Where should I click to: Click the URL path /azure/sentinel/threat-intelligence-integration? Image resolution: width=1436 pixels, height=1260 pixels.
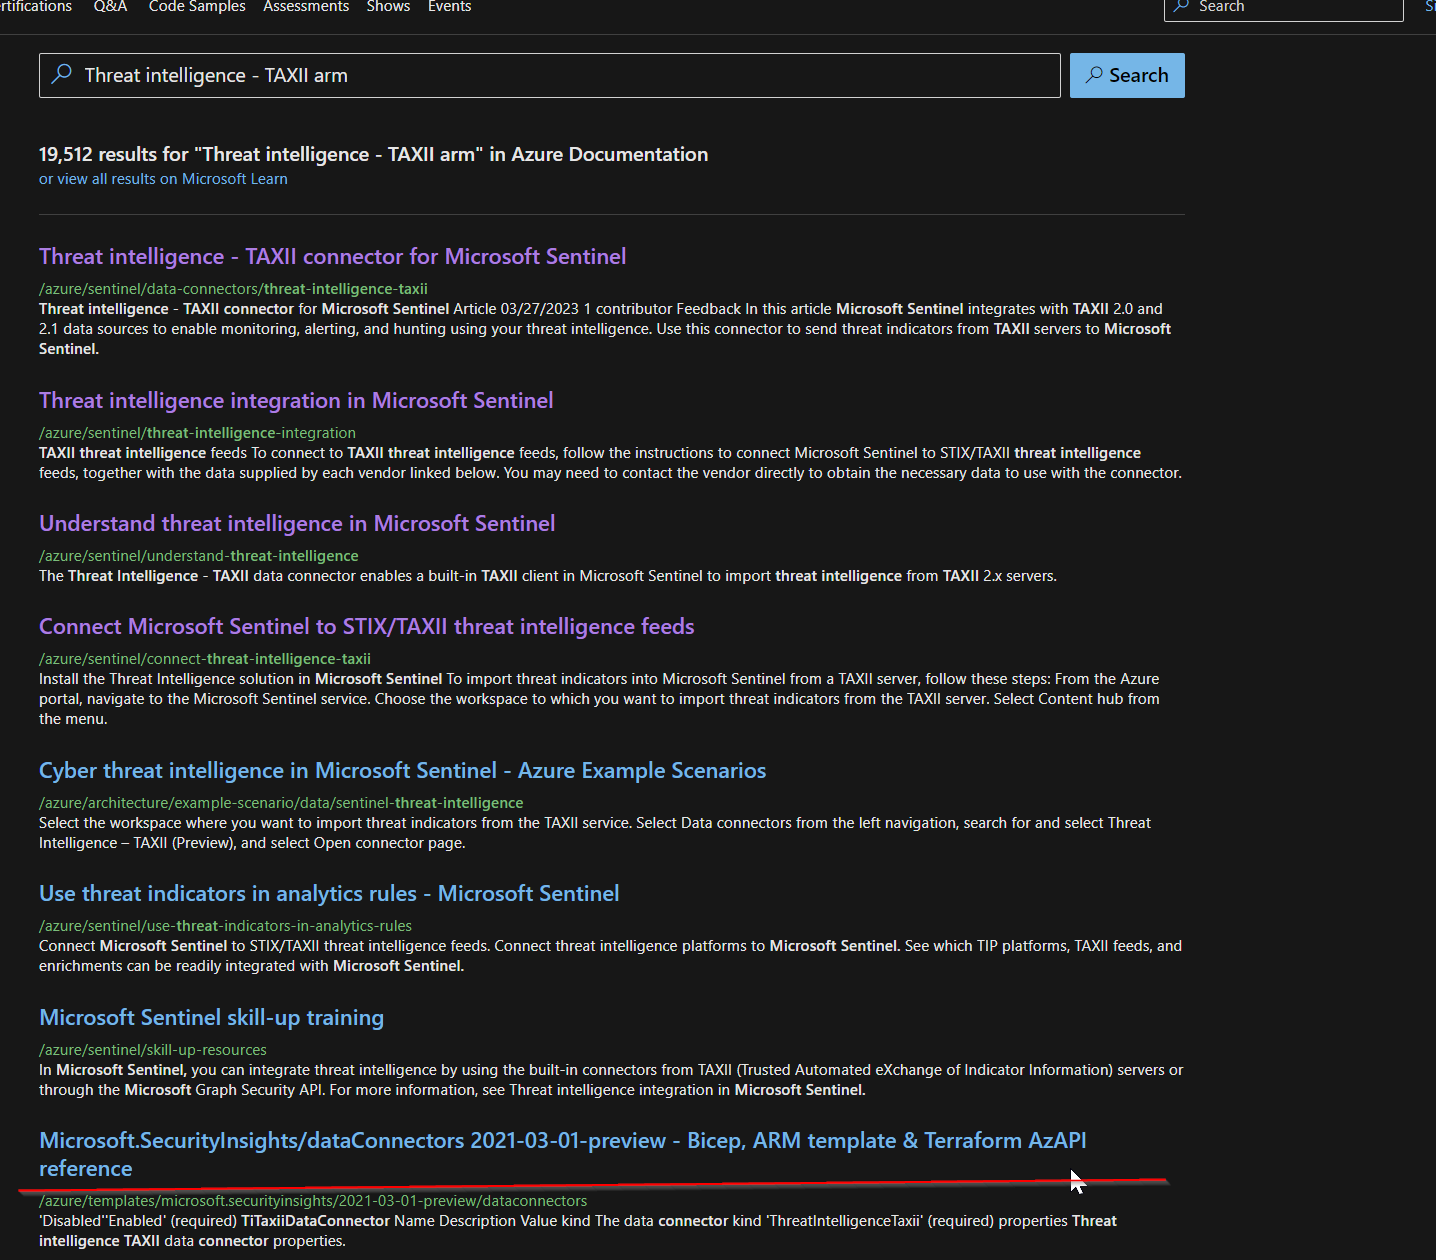pyautogui.click(x=197, y=433)
